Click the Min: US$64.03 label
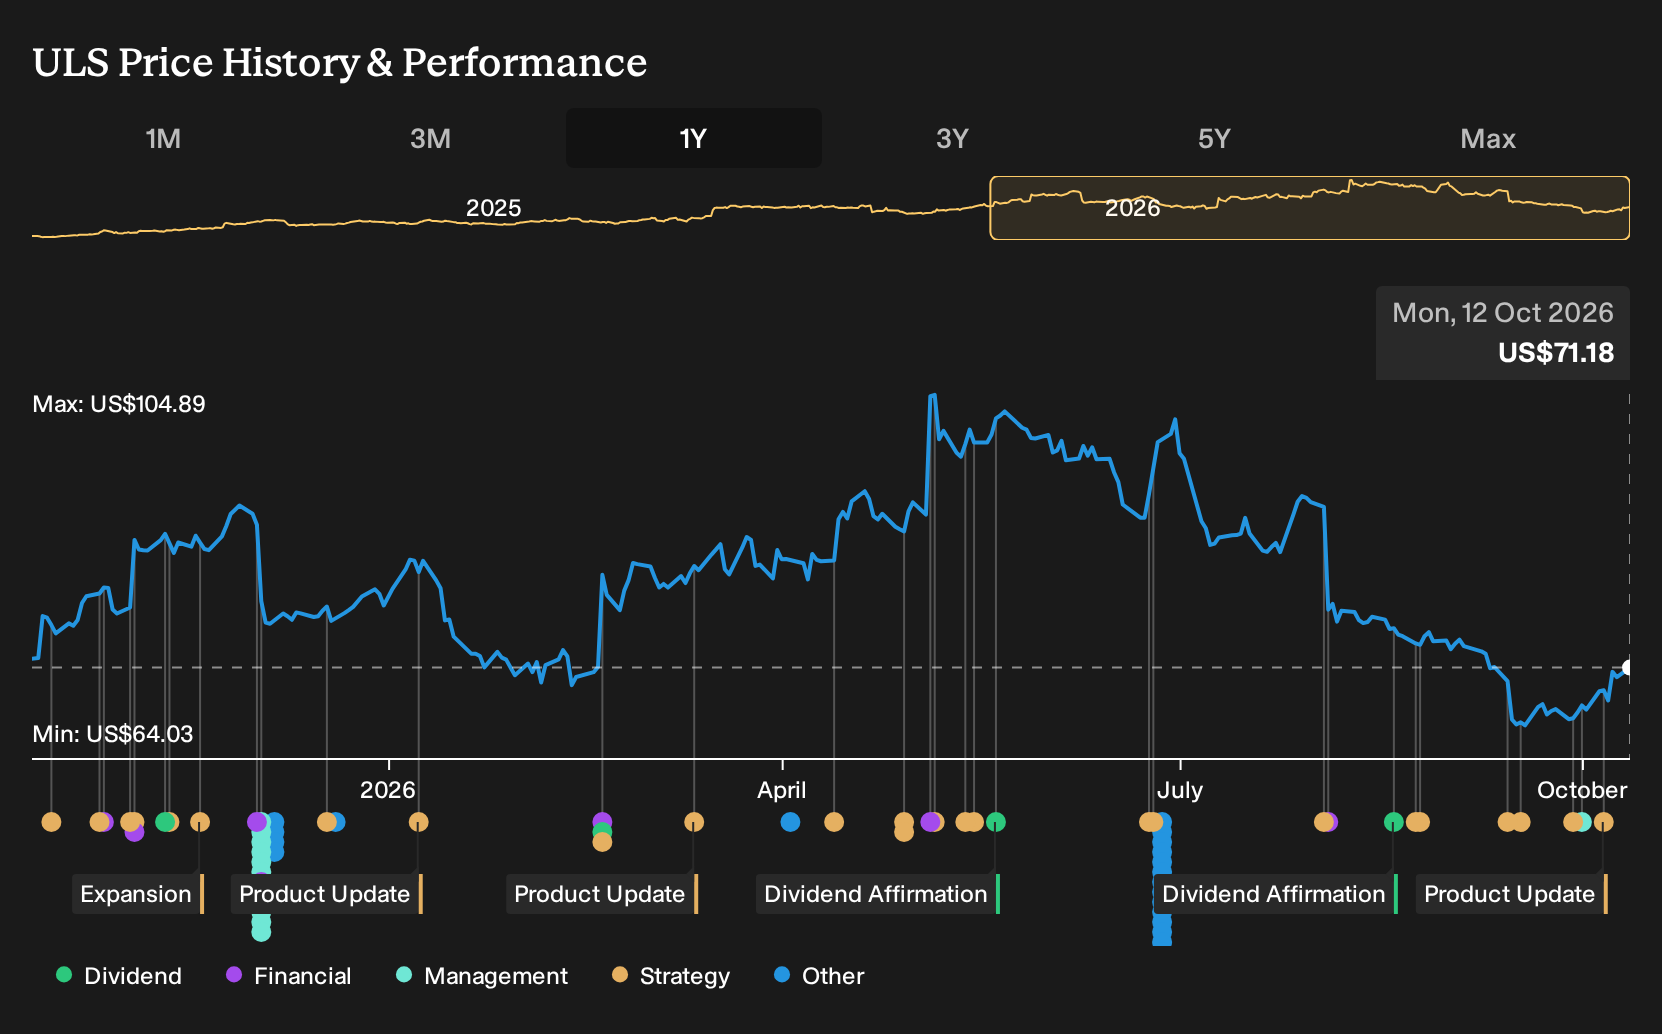Image resolution: width=1662 pixels, height=1034 pixels. click(113, 734)
